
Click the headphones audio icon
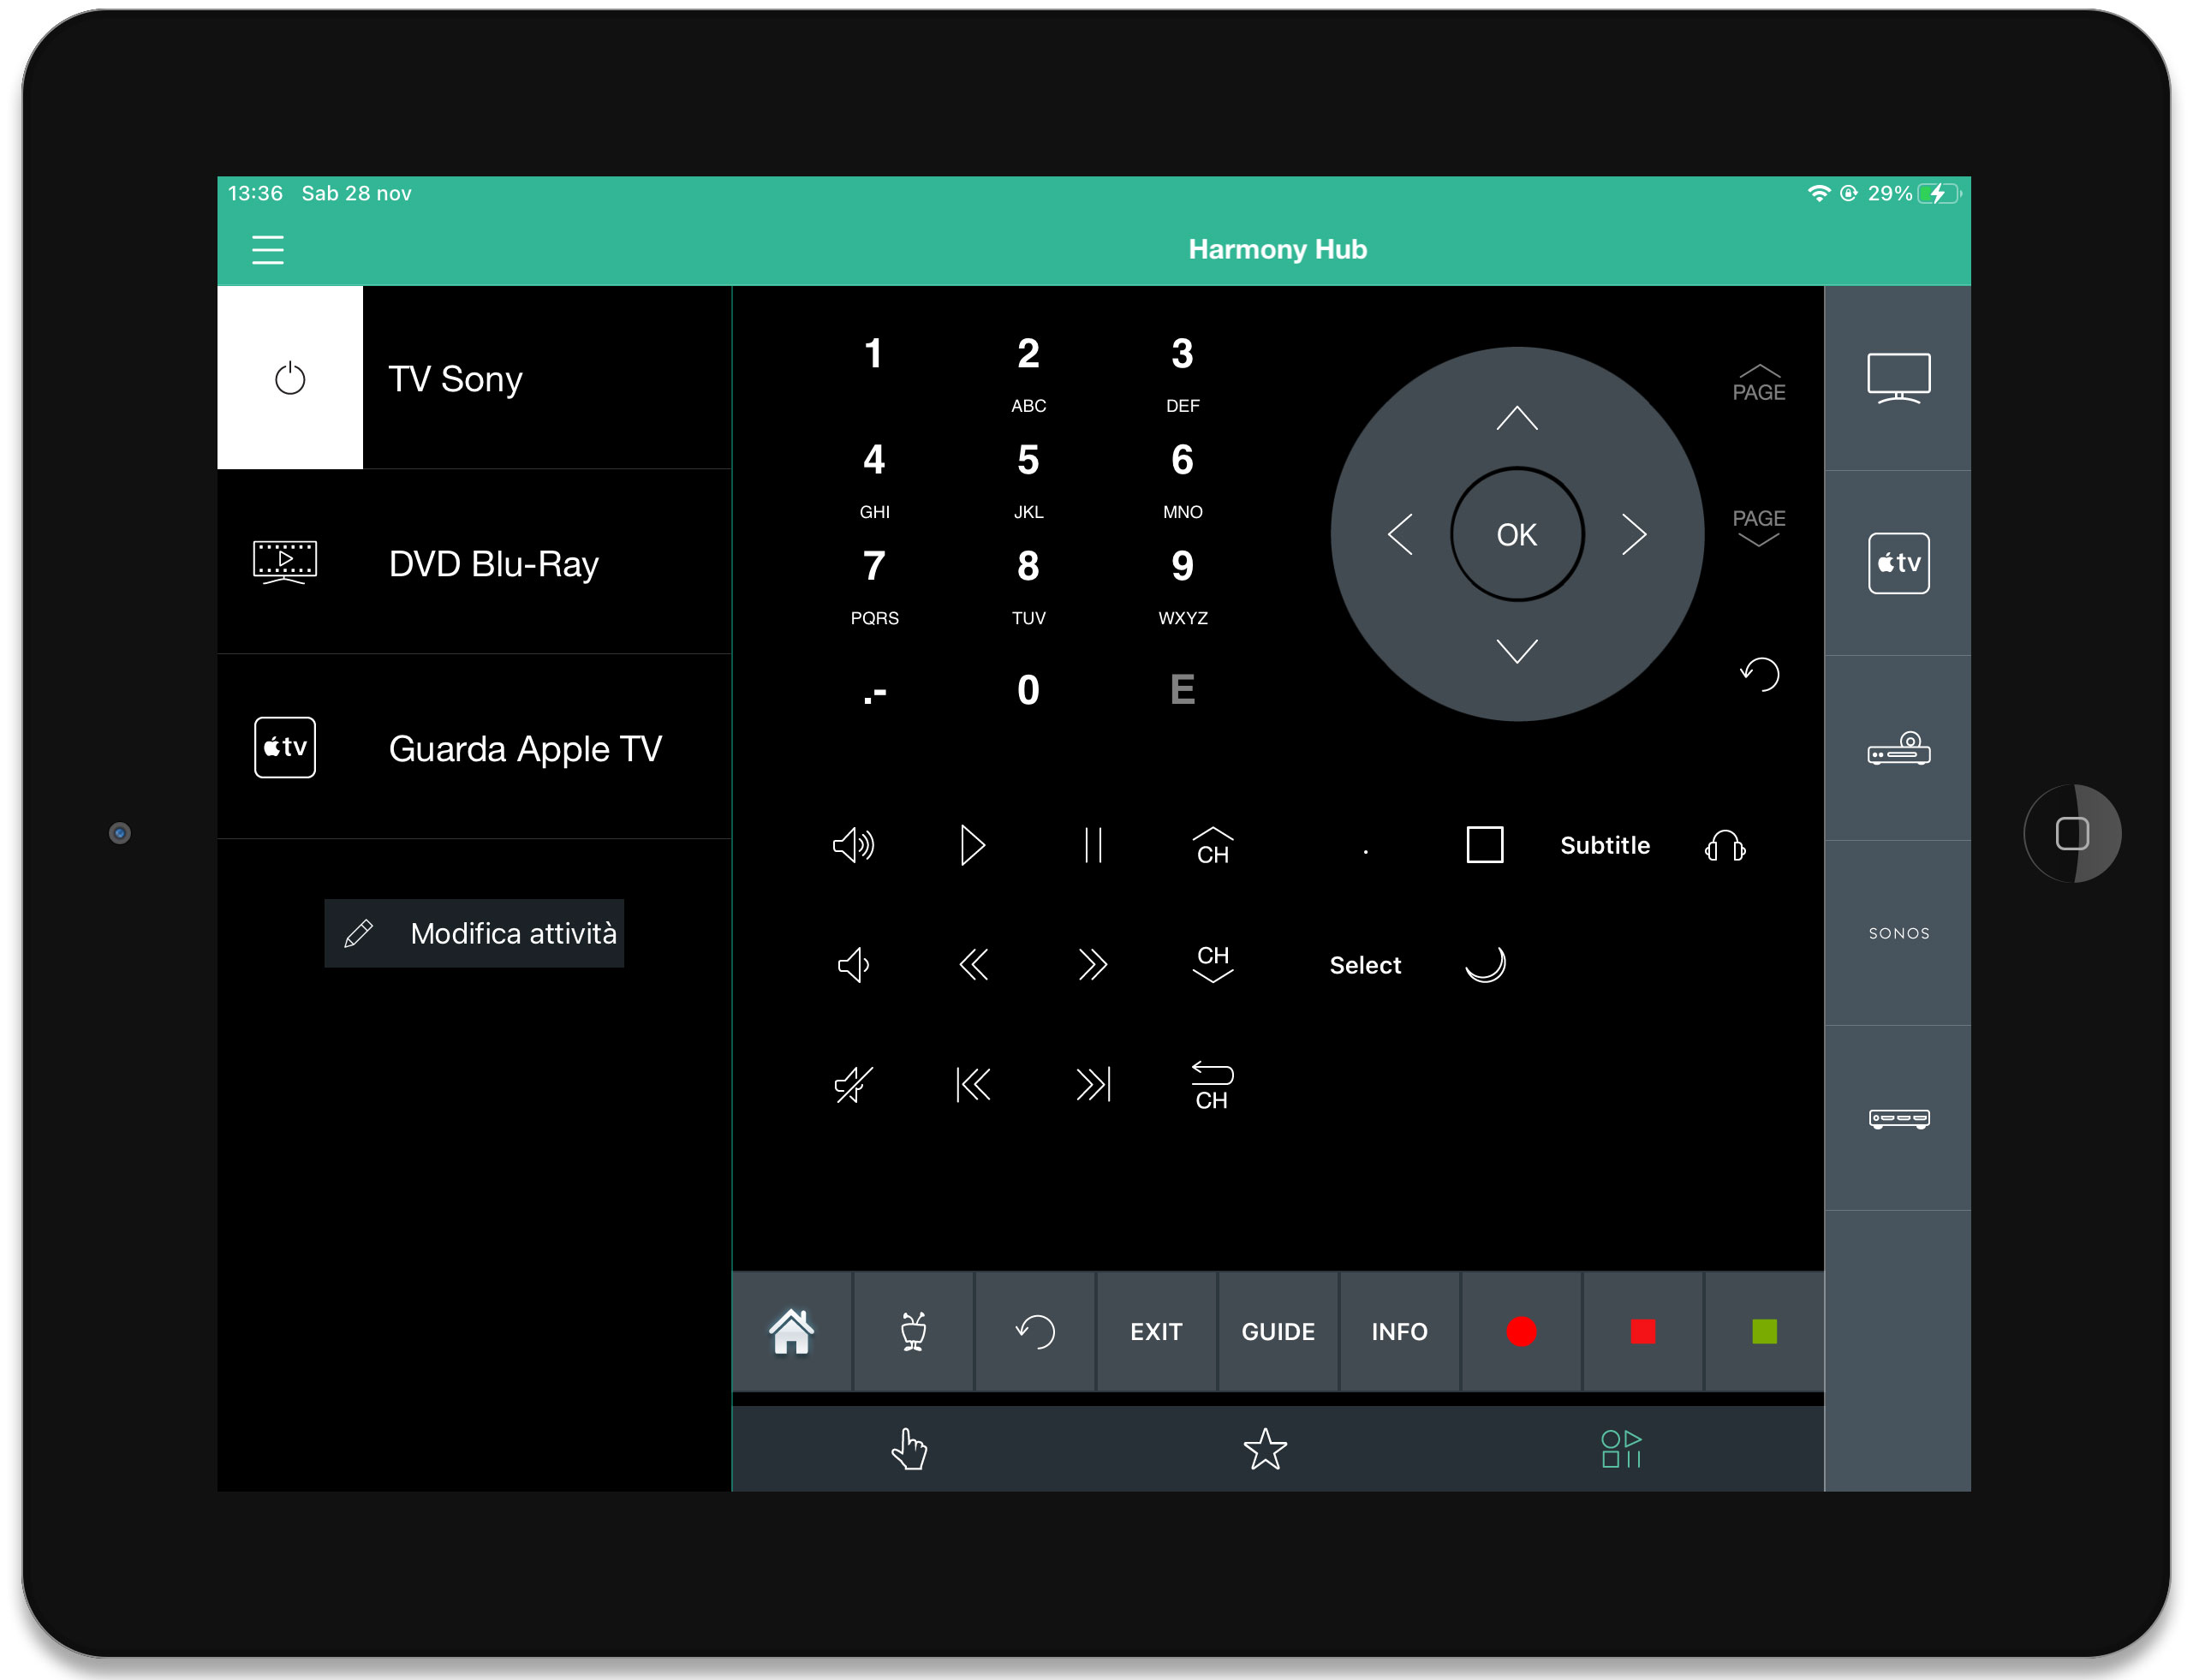tap(1724, 846)
